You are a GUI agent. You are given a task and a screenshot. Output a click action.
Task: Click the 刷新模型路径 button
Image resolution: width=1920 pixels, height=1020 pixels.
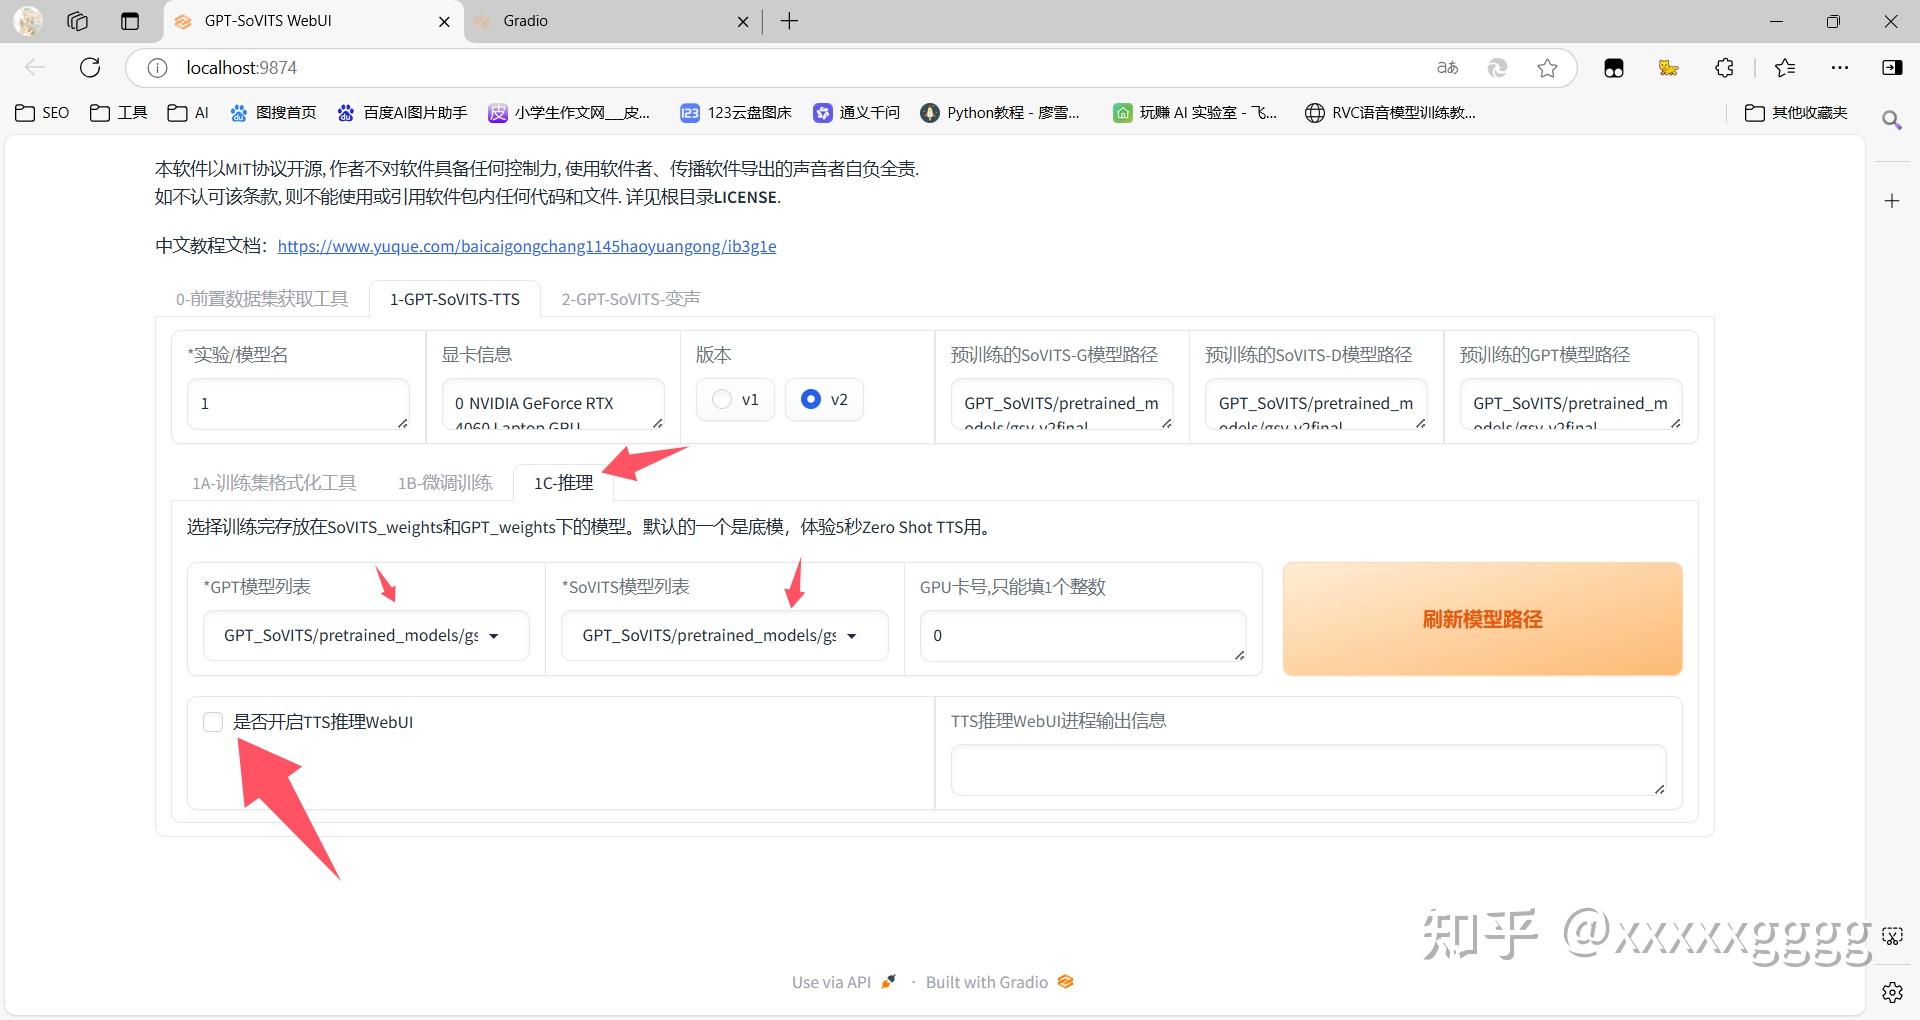1482,618
